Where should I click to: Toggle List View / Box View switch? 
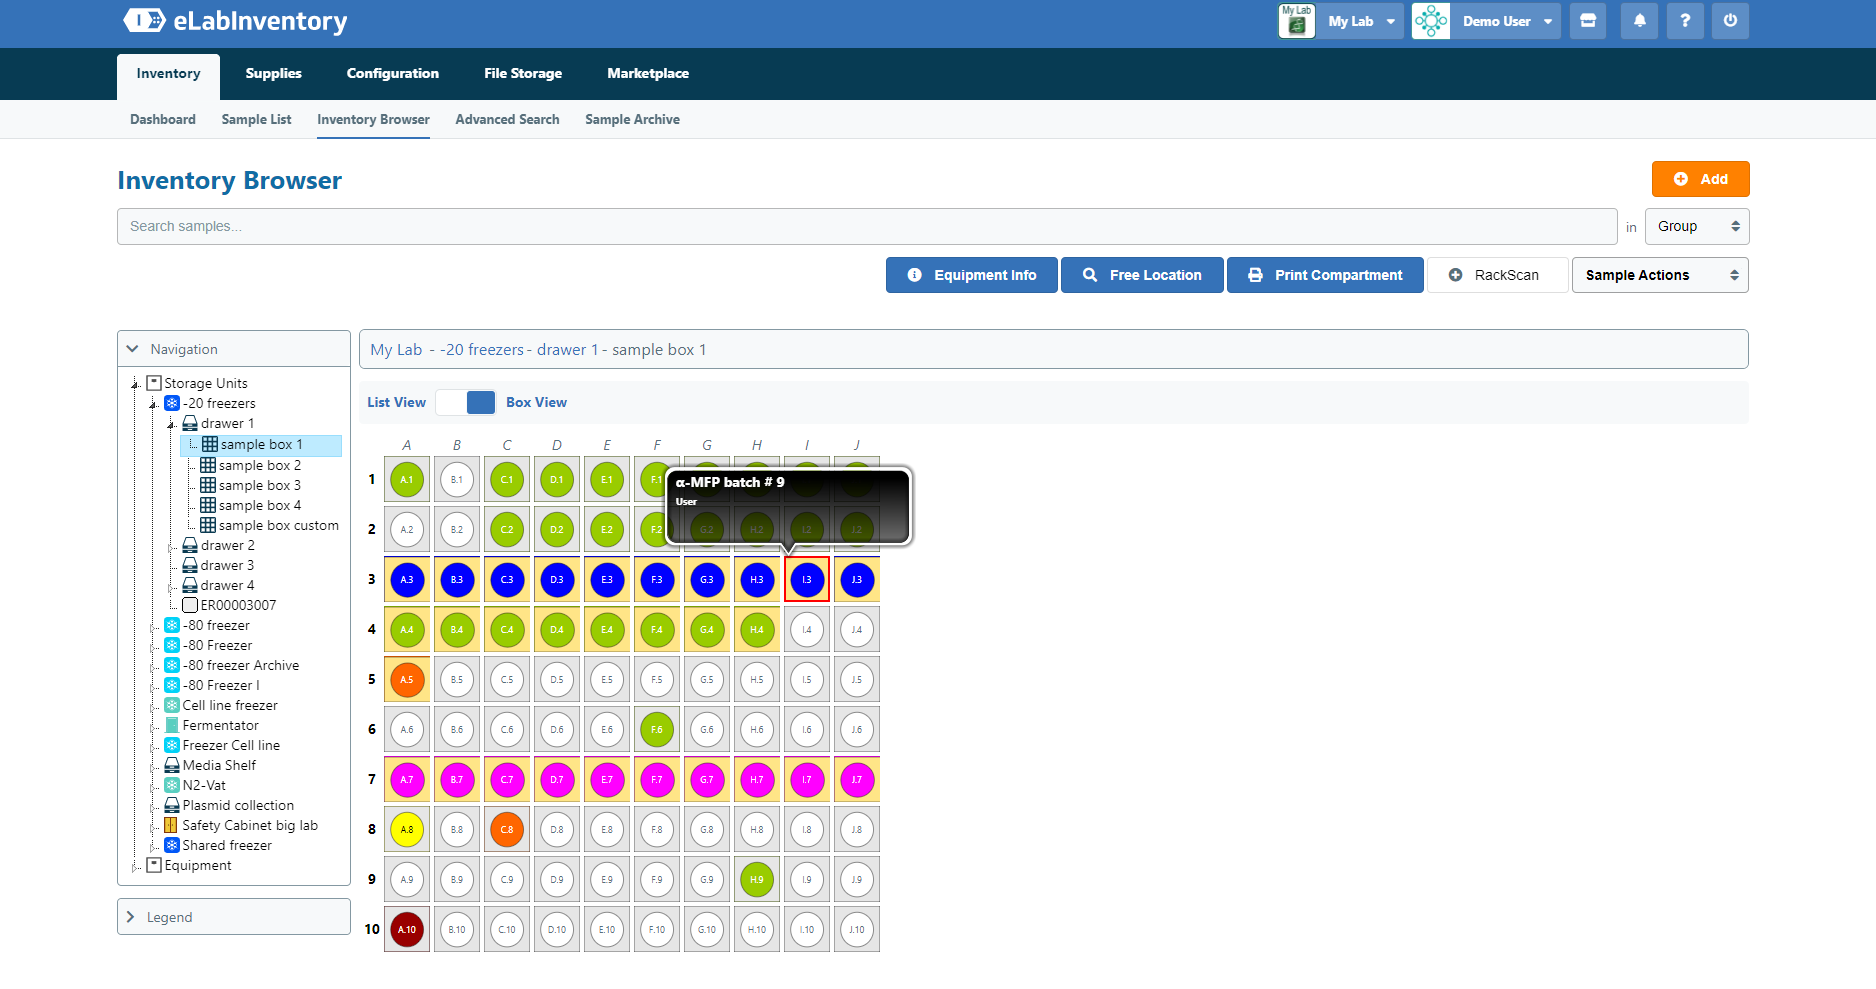466,402
